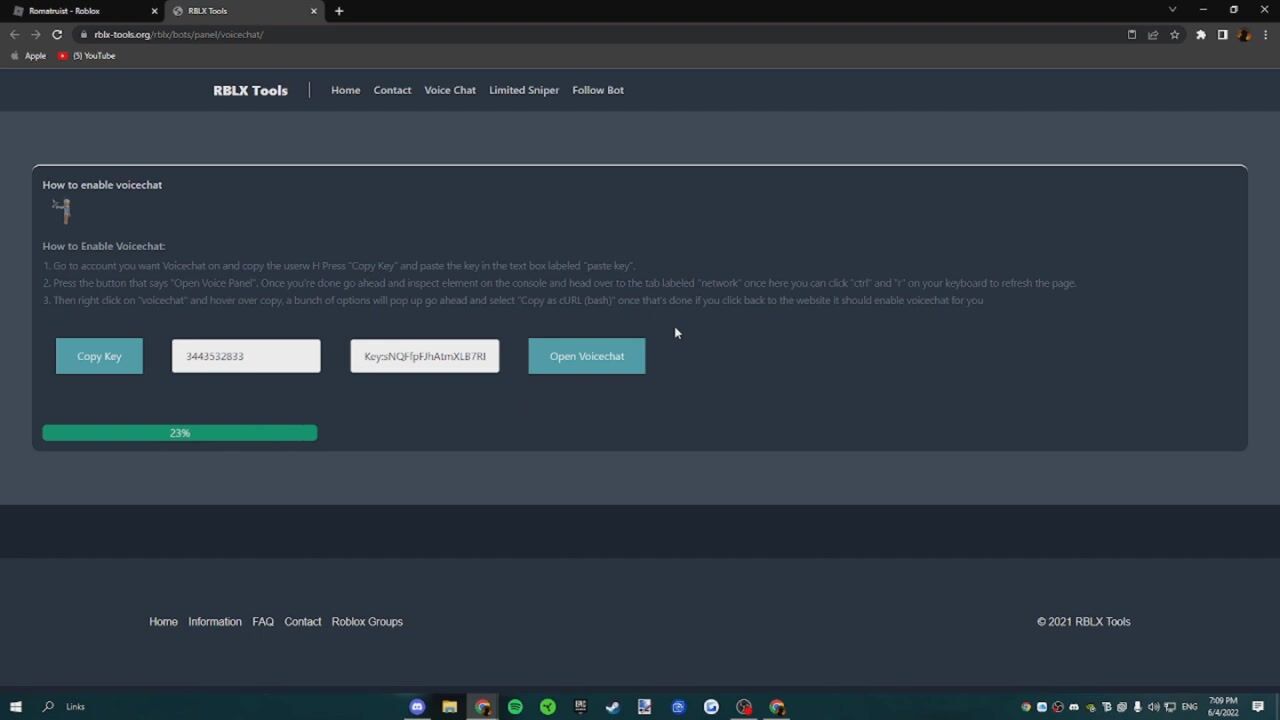Click the browser forward arrow
Image resolution: width=1280 pixels, height=720 pixels.
[x=35, y=34]
